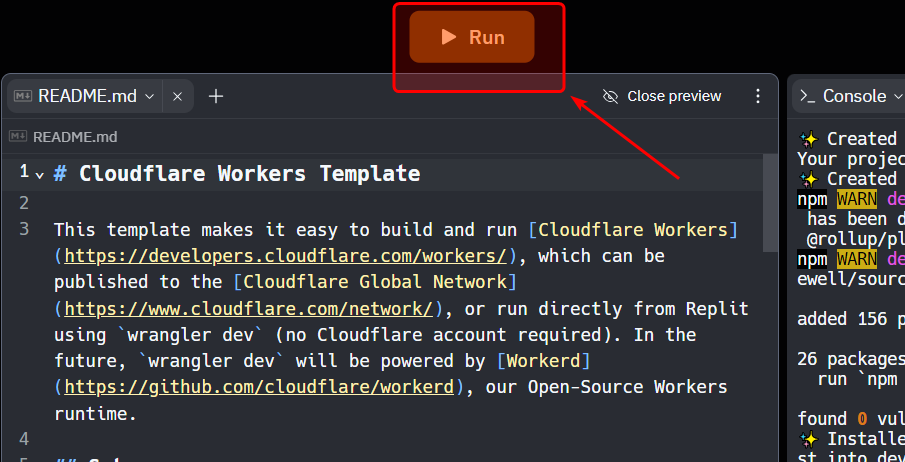Image resolution: width=905 pixels, height=462 pixels.
Task: Click the Console terminal prompt icon
Action: [808, 97]
